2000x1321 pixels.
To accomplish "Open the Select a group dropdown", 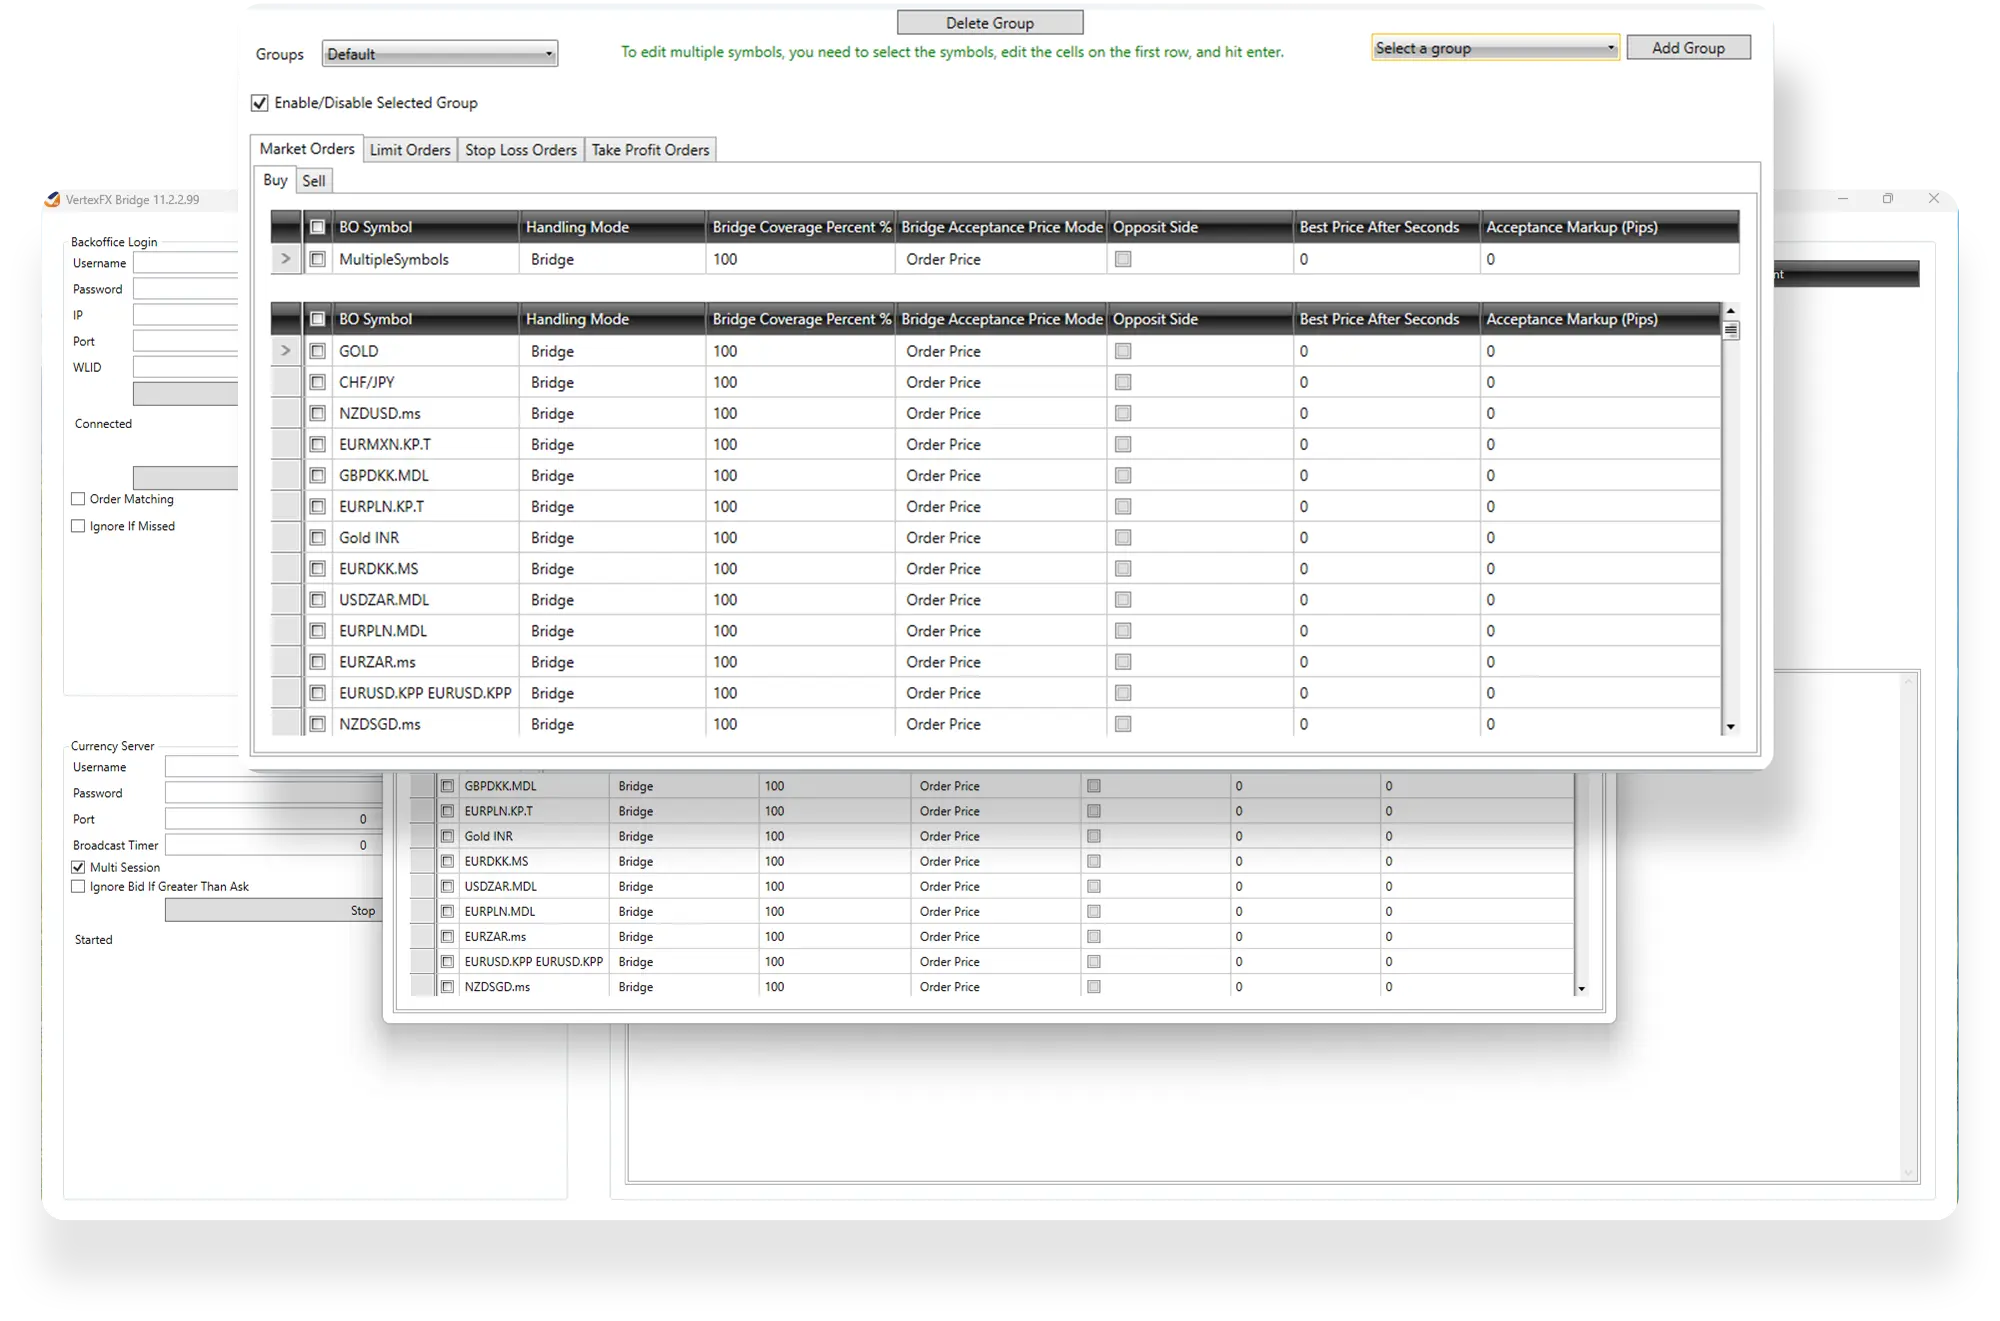I will click(1495, 48).
